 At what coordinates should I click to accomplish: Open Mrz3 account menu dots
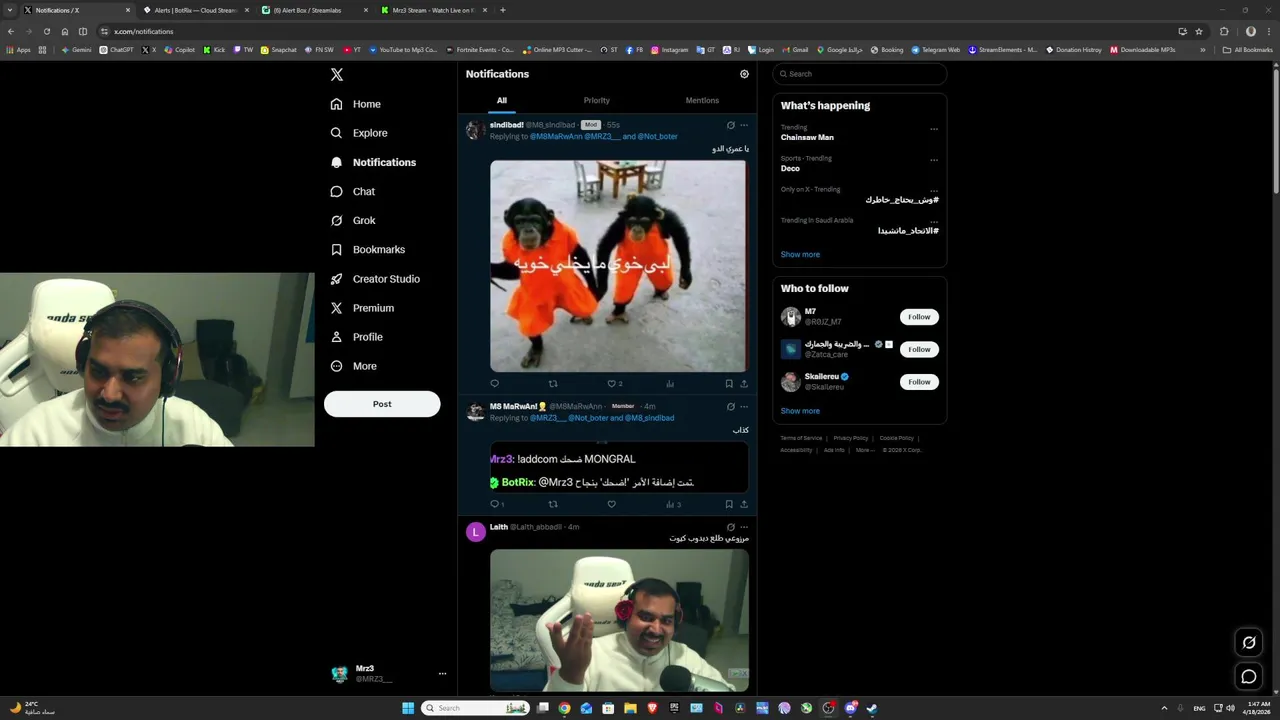442,674
